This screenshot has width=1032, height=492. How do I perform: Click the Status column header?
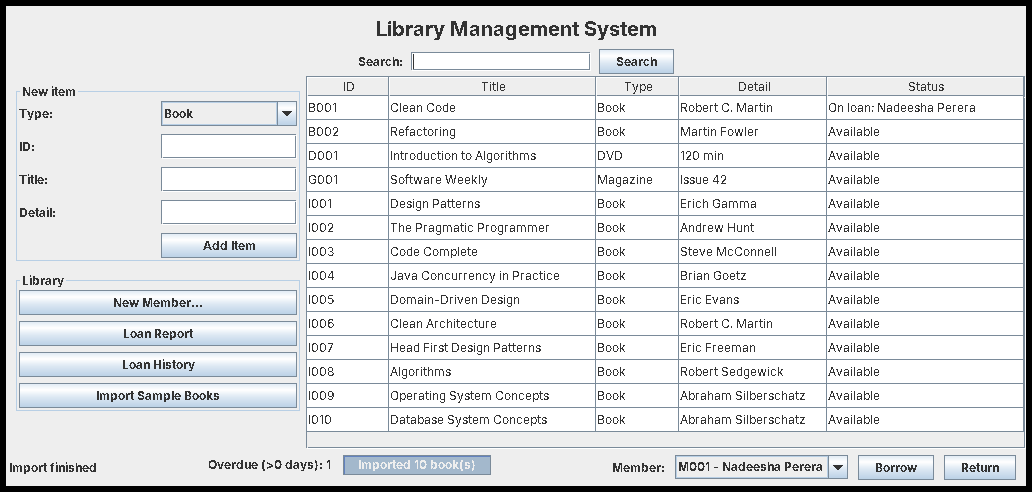[925, 86]
